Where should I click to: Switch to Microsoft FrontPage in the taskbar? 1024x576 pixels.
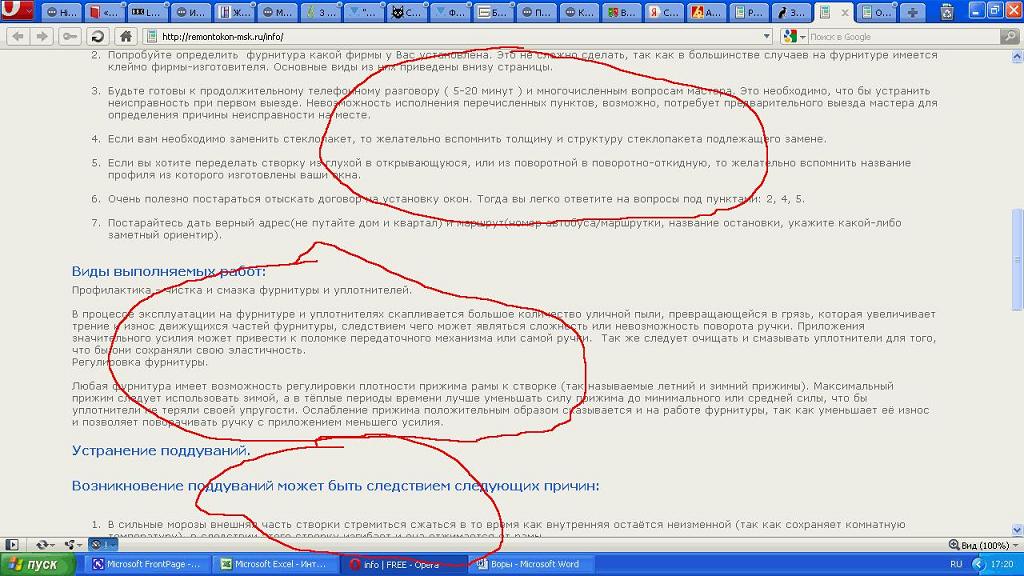point(146,564)
